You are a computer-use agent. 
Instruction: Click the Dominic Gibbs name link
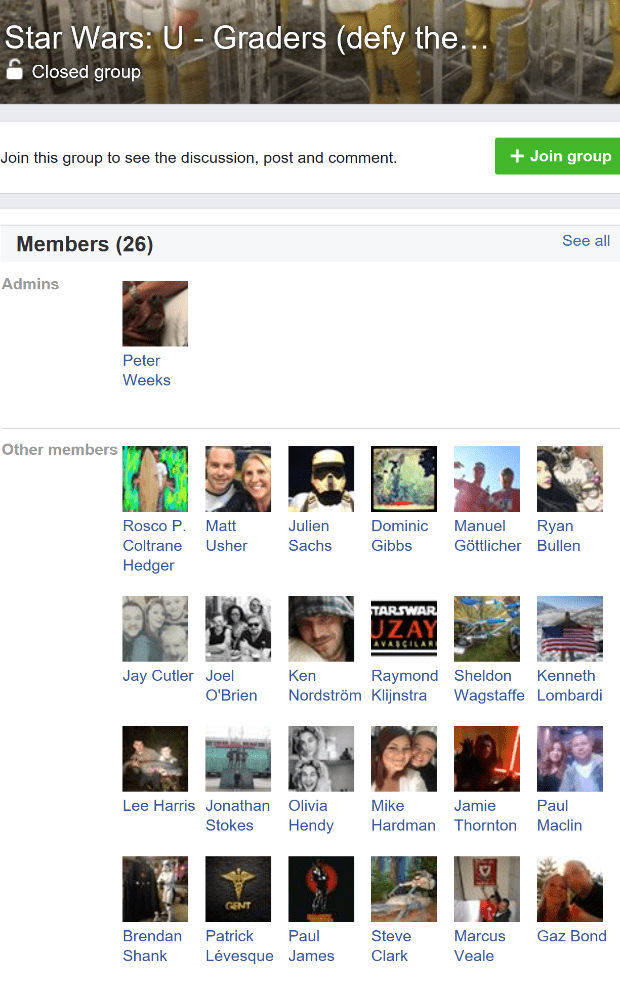399,536
